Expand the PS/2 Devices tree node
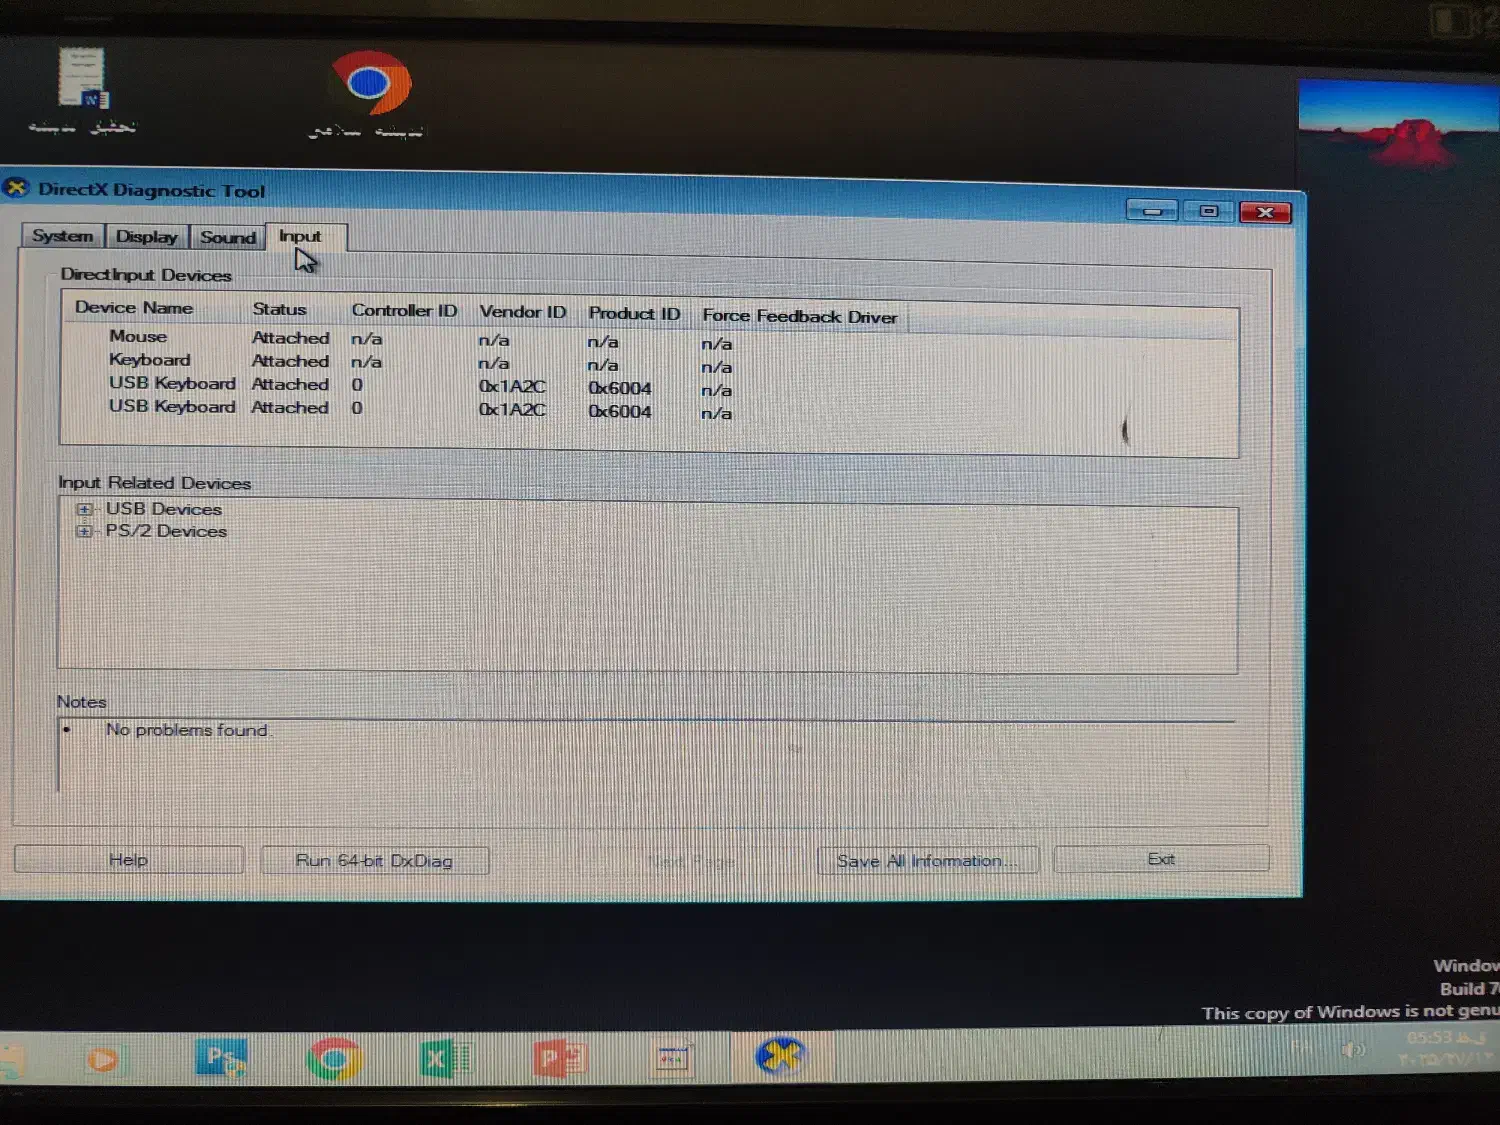Viewport: 1500px width, 1125px height. coord(85,531)
